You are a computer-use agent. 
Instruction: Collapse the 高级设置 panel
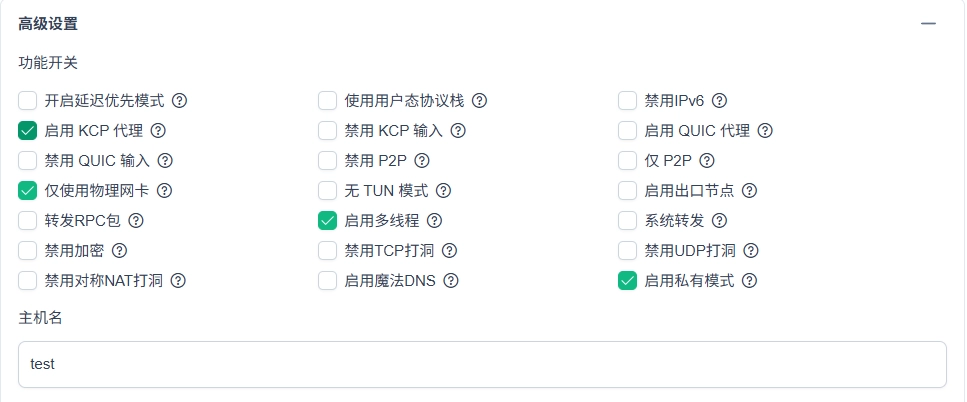click(x=928, y=23)
